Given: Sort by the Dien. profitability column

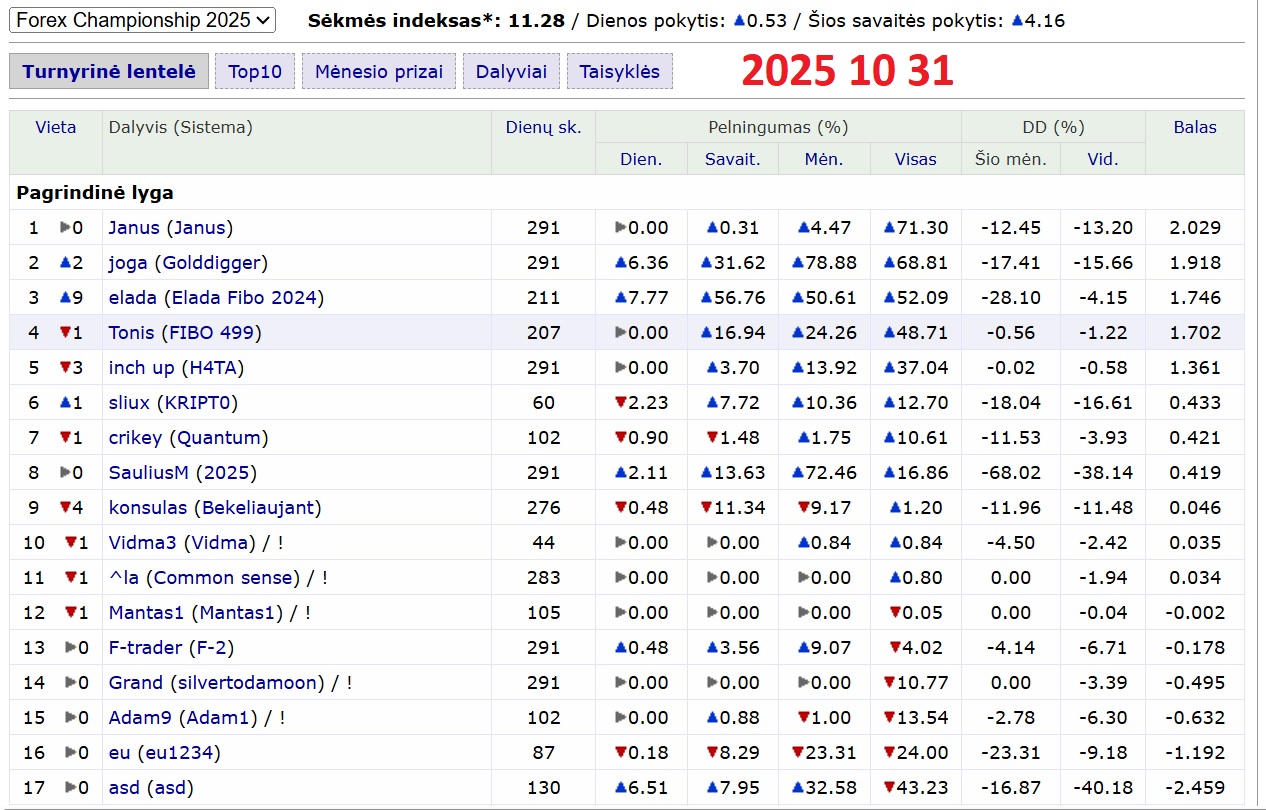Looking at the screenshot, I should coord(641,159).
